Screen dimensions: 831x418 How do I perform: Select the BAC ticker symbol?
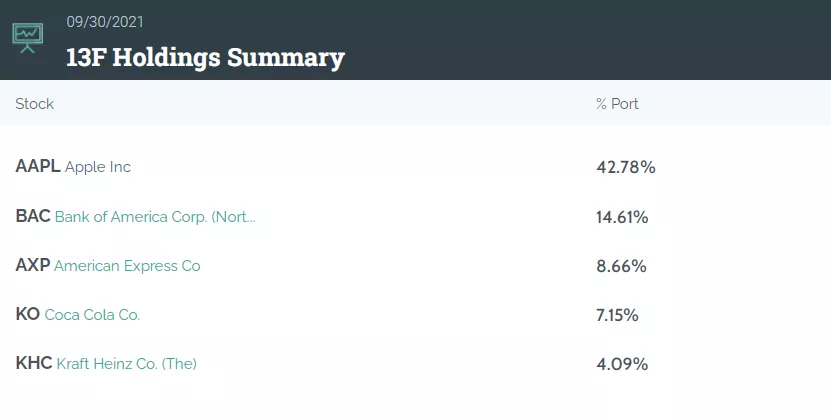33,216
